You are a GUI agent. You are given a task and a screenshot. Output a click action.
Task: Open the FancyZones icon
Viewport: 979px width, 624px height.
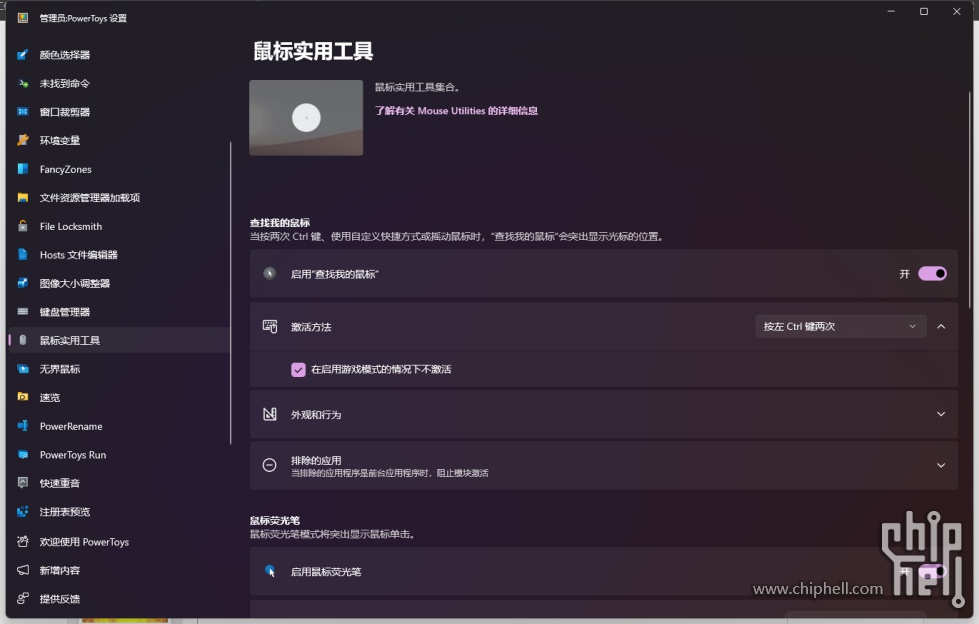point(22,169)
